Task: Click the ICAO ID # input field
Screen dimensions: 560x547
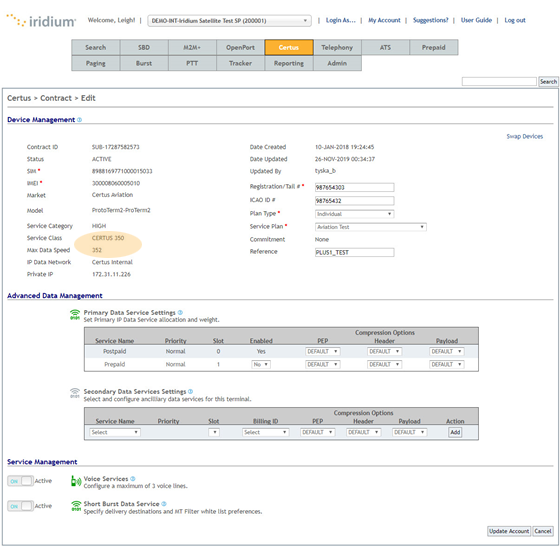Action: [354, 201]
